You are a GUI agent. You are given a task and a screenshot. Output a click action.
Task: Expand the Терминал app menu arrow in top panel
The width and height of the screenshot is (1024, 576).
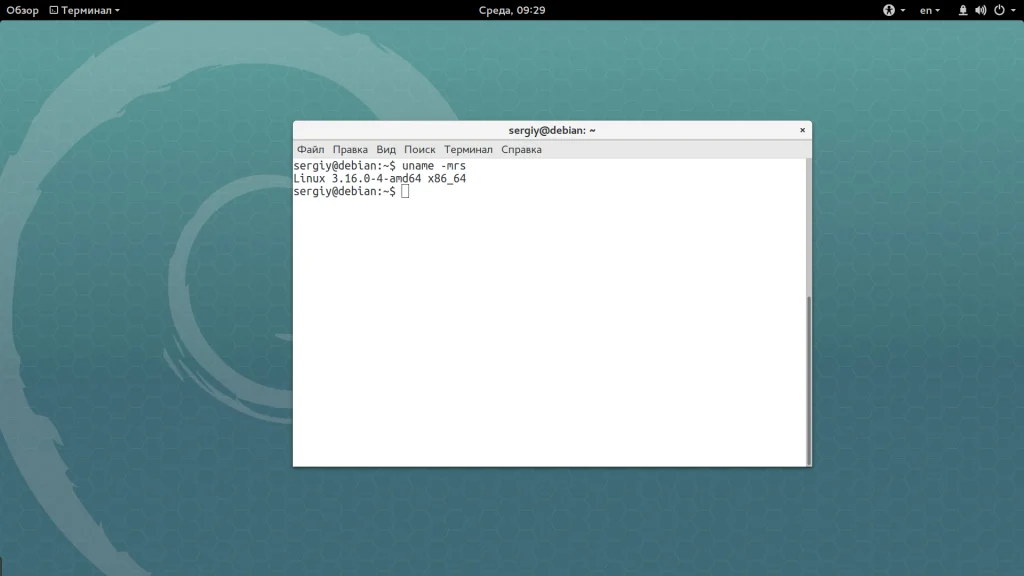(117, 10)
